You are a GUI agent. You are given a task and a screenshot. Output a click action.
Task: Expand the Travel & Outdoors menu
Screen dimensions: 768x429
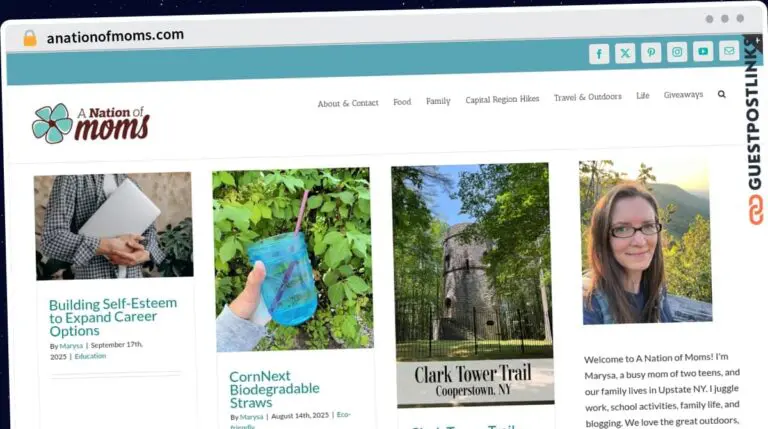tap(587, 97)
